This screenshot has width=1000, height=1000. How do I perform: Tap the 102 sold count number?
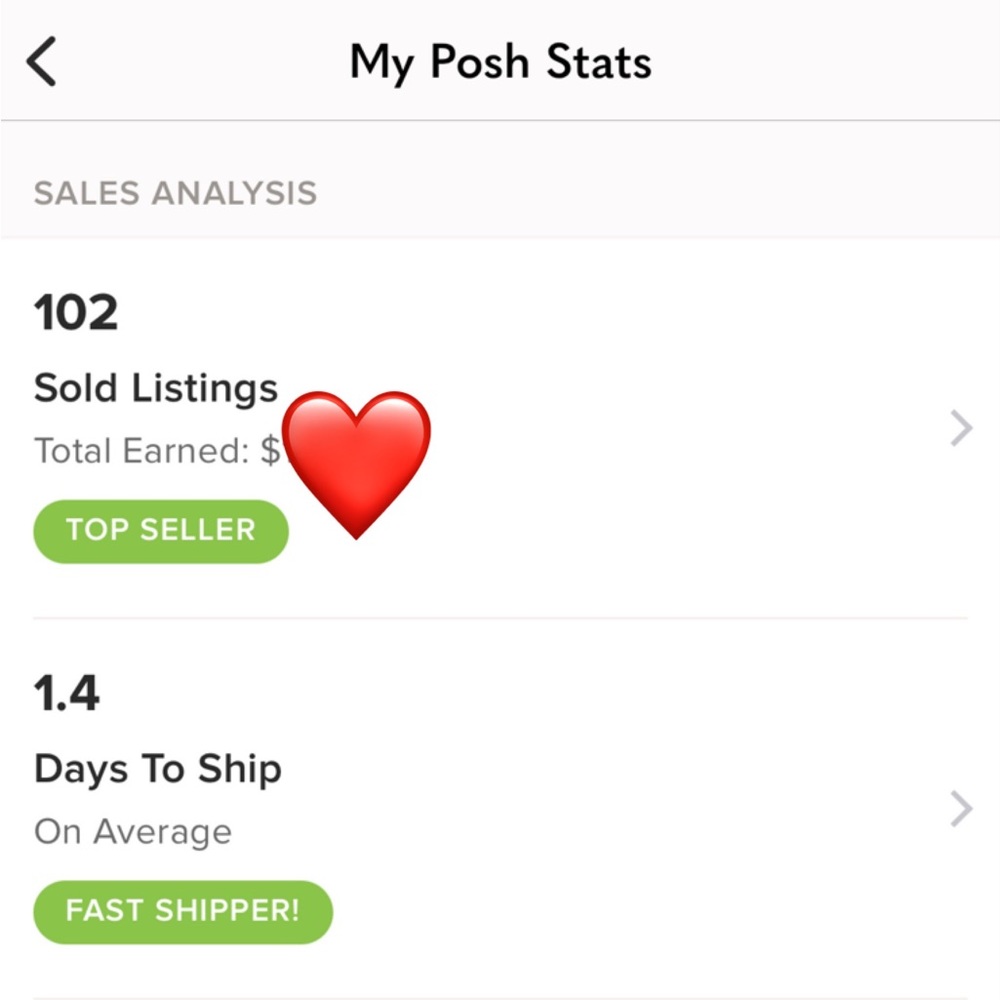76,313
